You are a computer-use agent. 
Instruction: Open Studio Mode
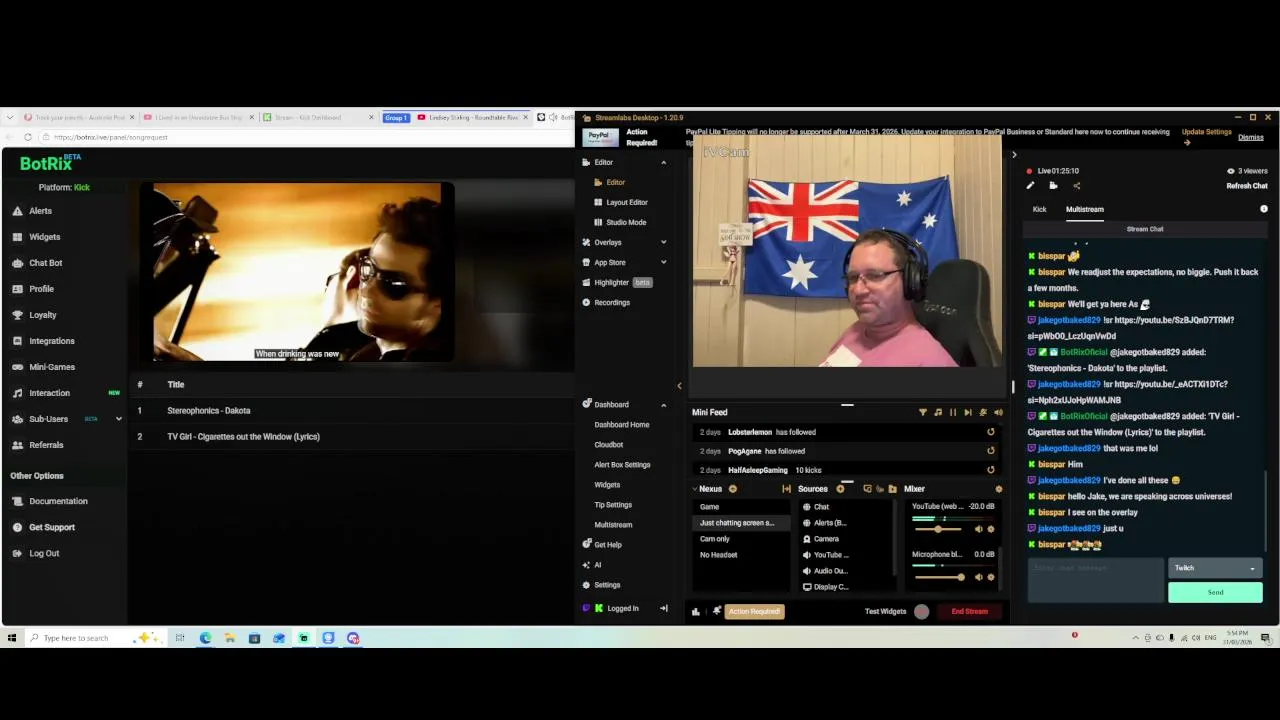[620, 222]
